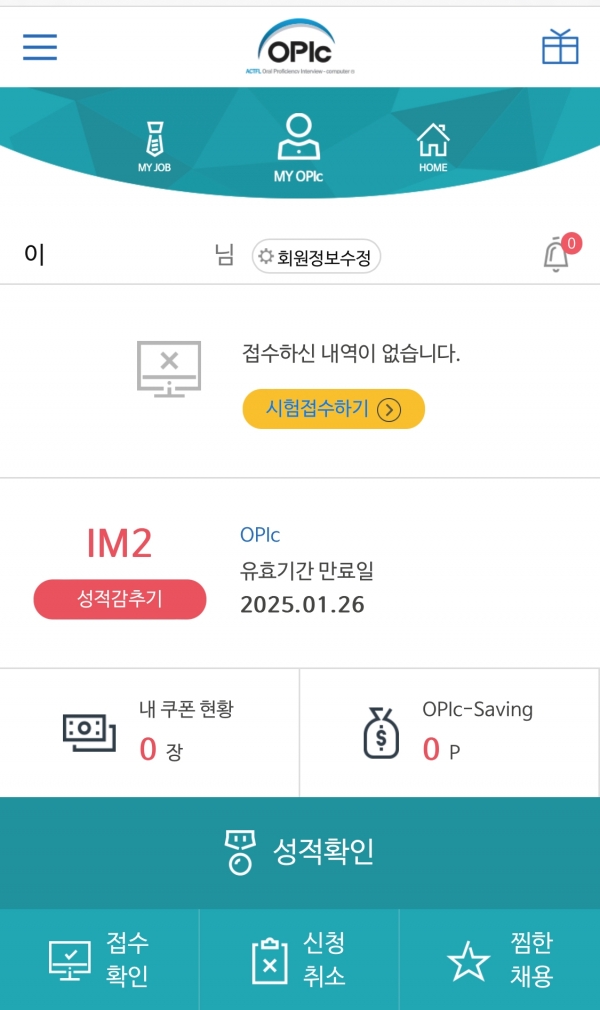Open the notification bell

tap(556, 255)
